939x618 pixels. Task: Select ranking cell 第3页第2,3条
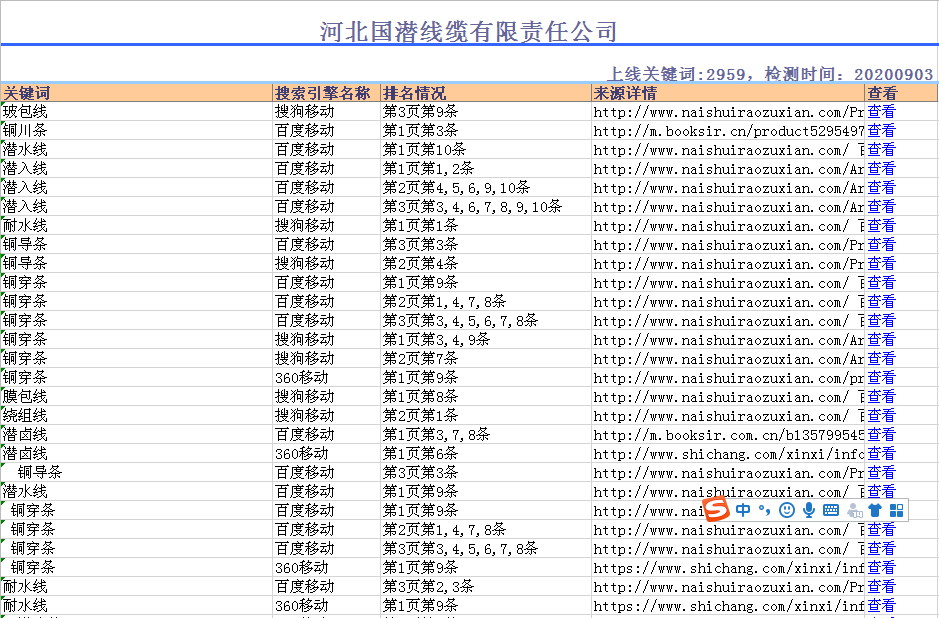(x=486, y=586)
